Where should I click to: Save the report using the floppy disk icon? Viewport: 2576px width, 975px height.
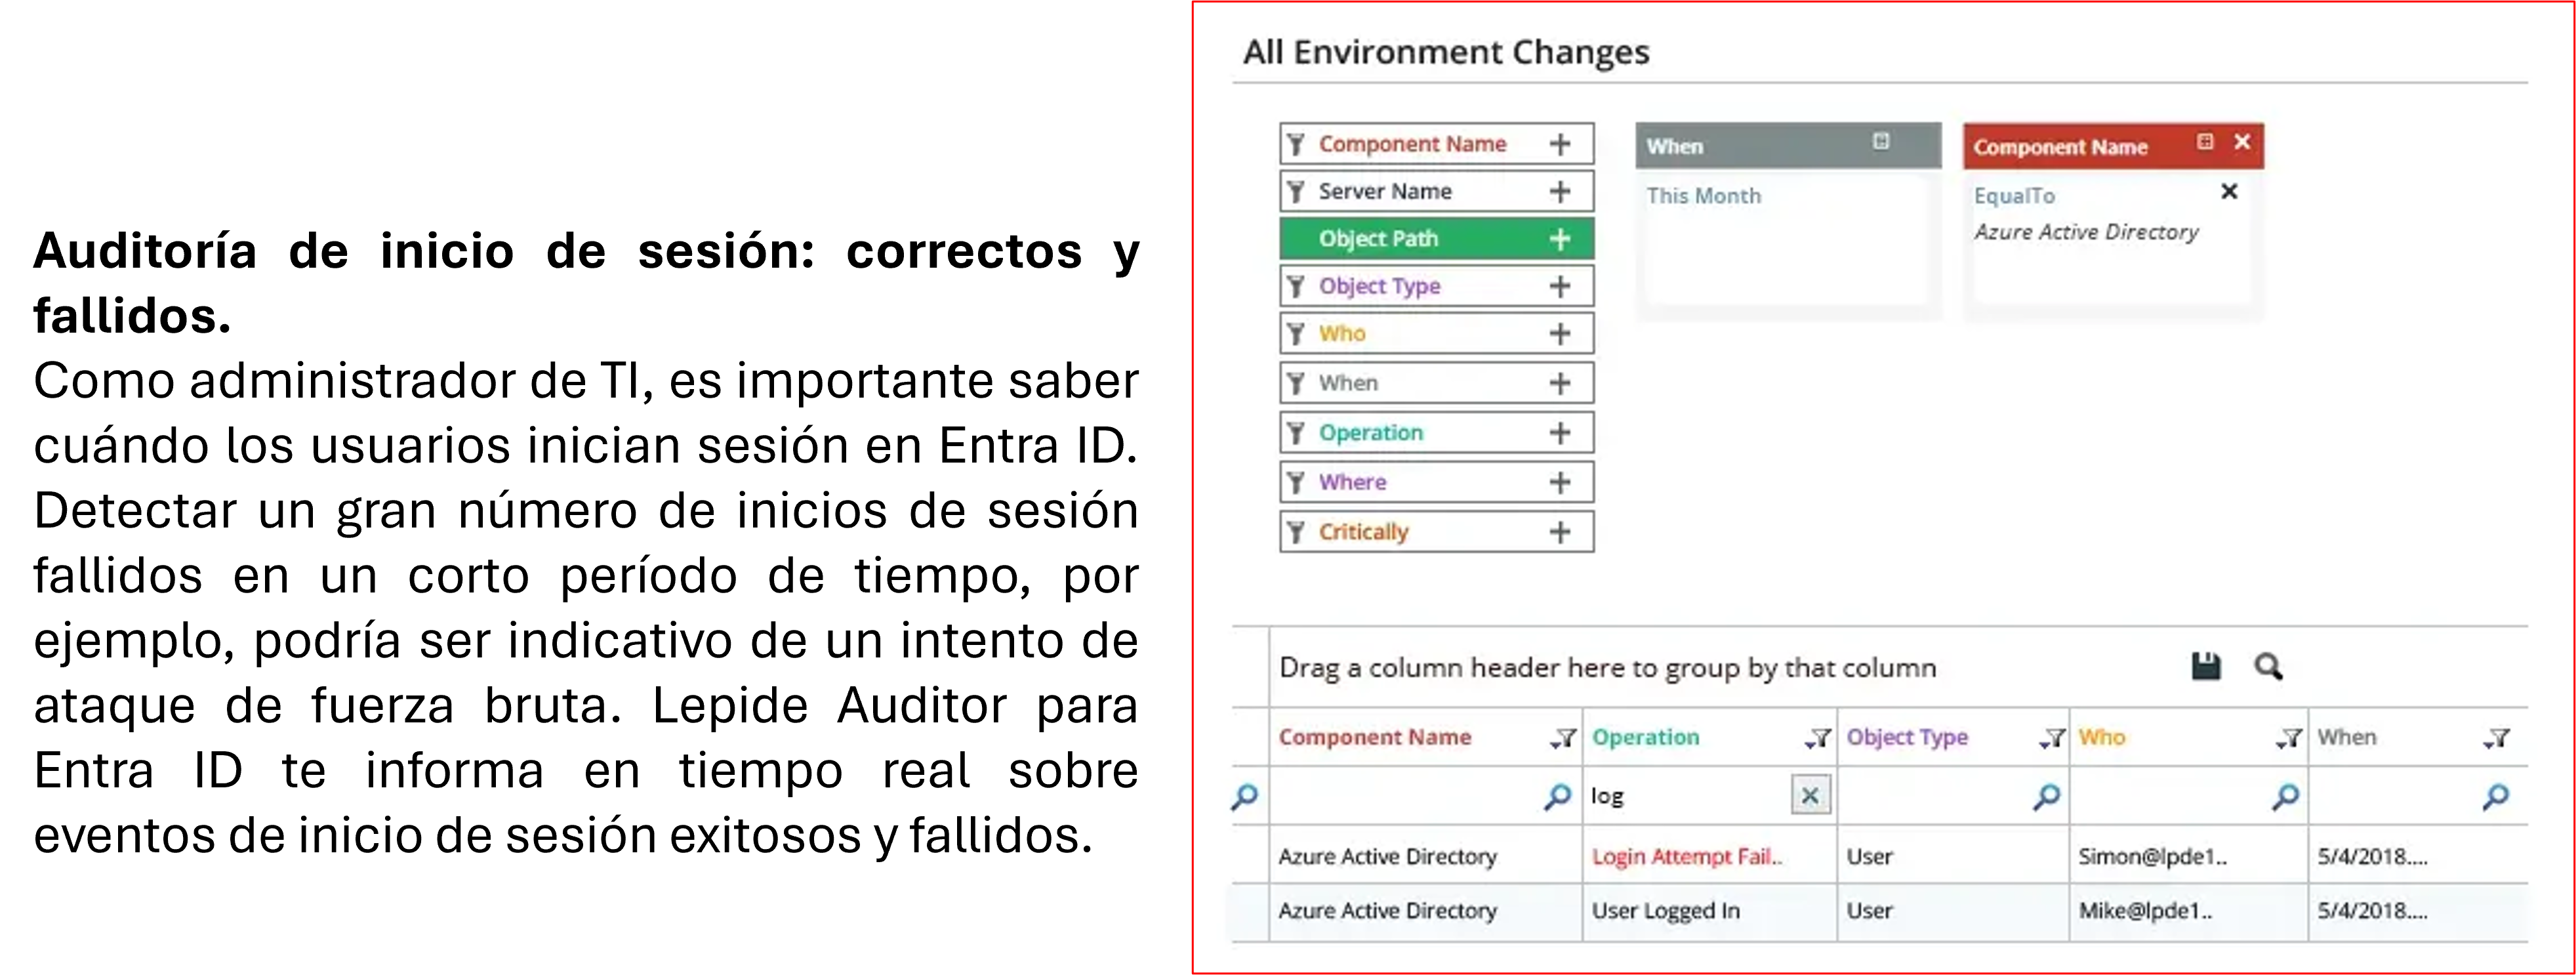point(2206,666)
